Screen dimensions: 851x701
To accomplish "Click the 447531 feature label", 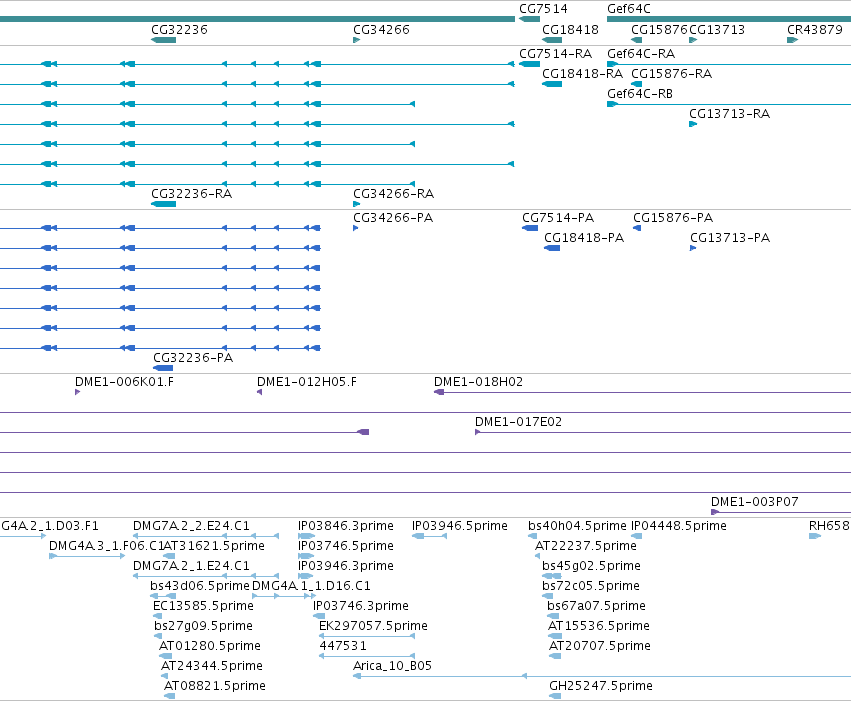I will click(342, 646).
